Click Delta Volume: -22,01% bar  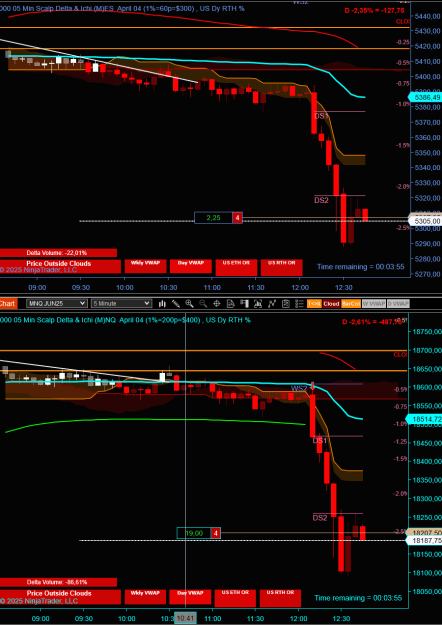[x=58, y=253]
